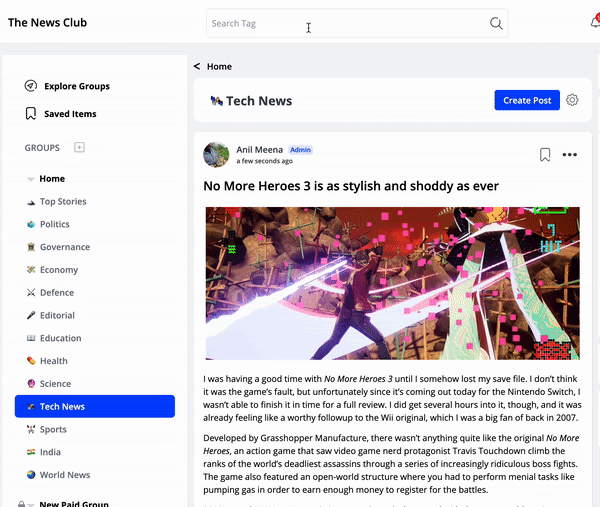Click the Governance building icon
The height and width of the screenshot is (507, 600).
[x=31, y=247]
